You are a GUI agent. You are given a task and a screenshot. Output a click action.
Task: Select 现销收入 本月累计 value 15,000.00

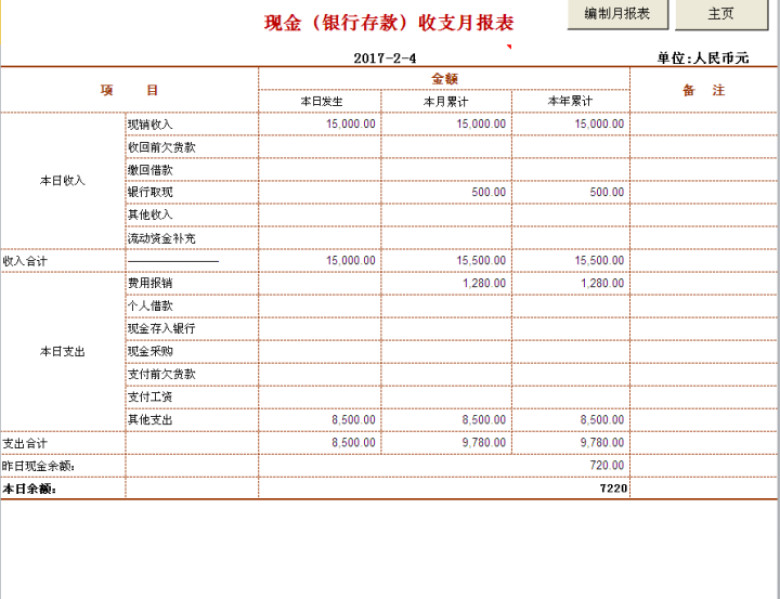[x=481, y=124]
